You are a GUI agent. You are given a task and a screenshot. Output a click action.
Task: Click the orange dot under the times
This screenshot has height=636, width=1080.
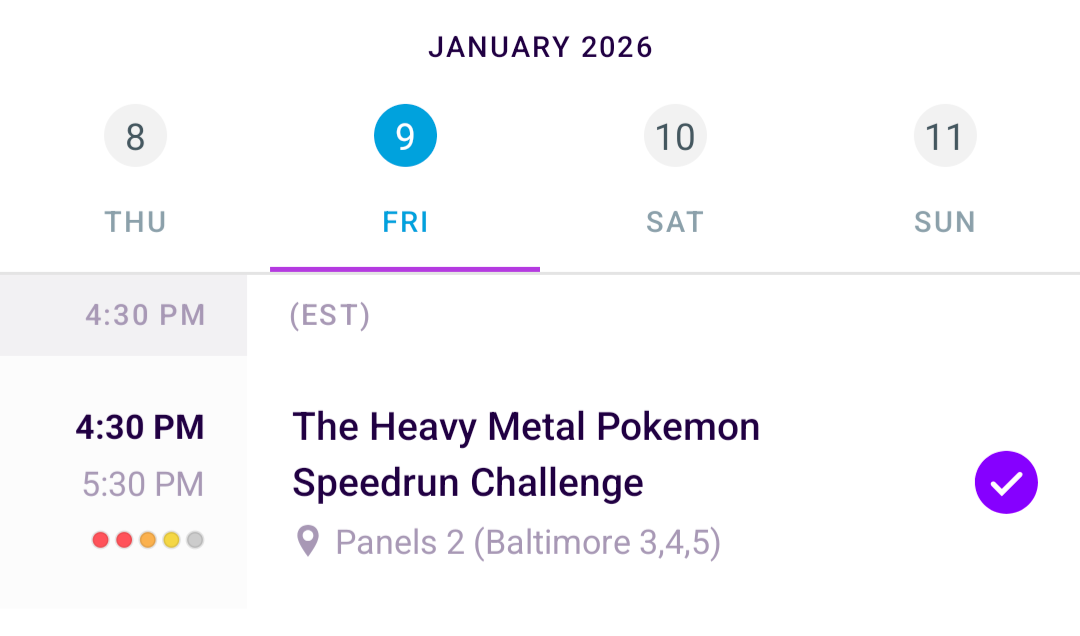(148, 540)
